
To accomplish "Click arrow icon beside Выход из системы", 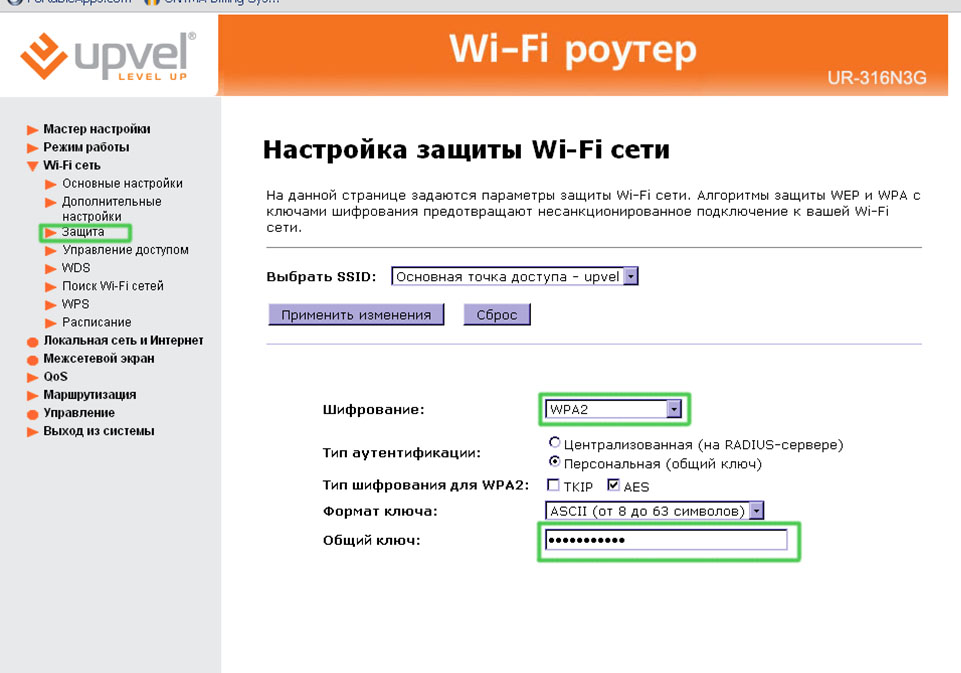I will 33,432.
